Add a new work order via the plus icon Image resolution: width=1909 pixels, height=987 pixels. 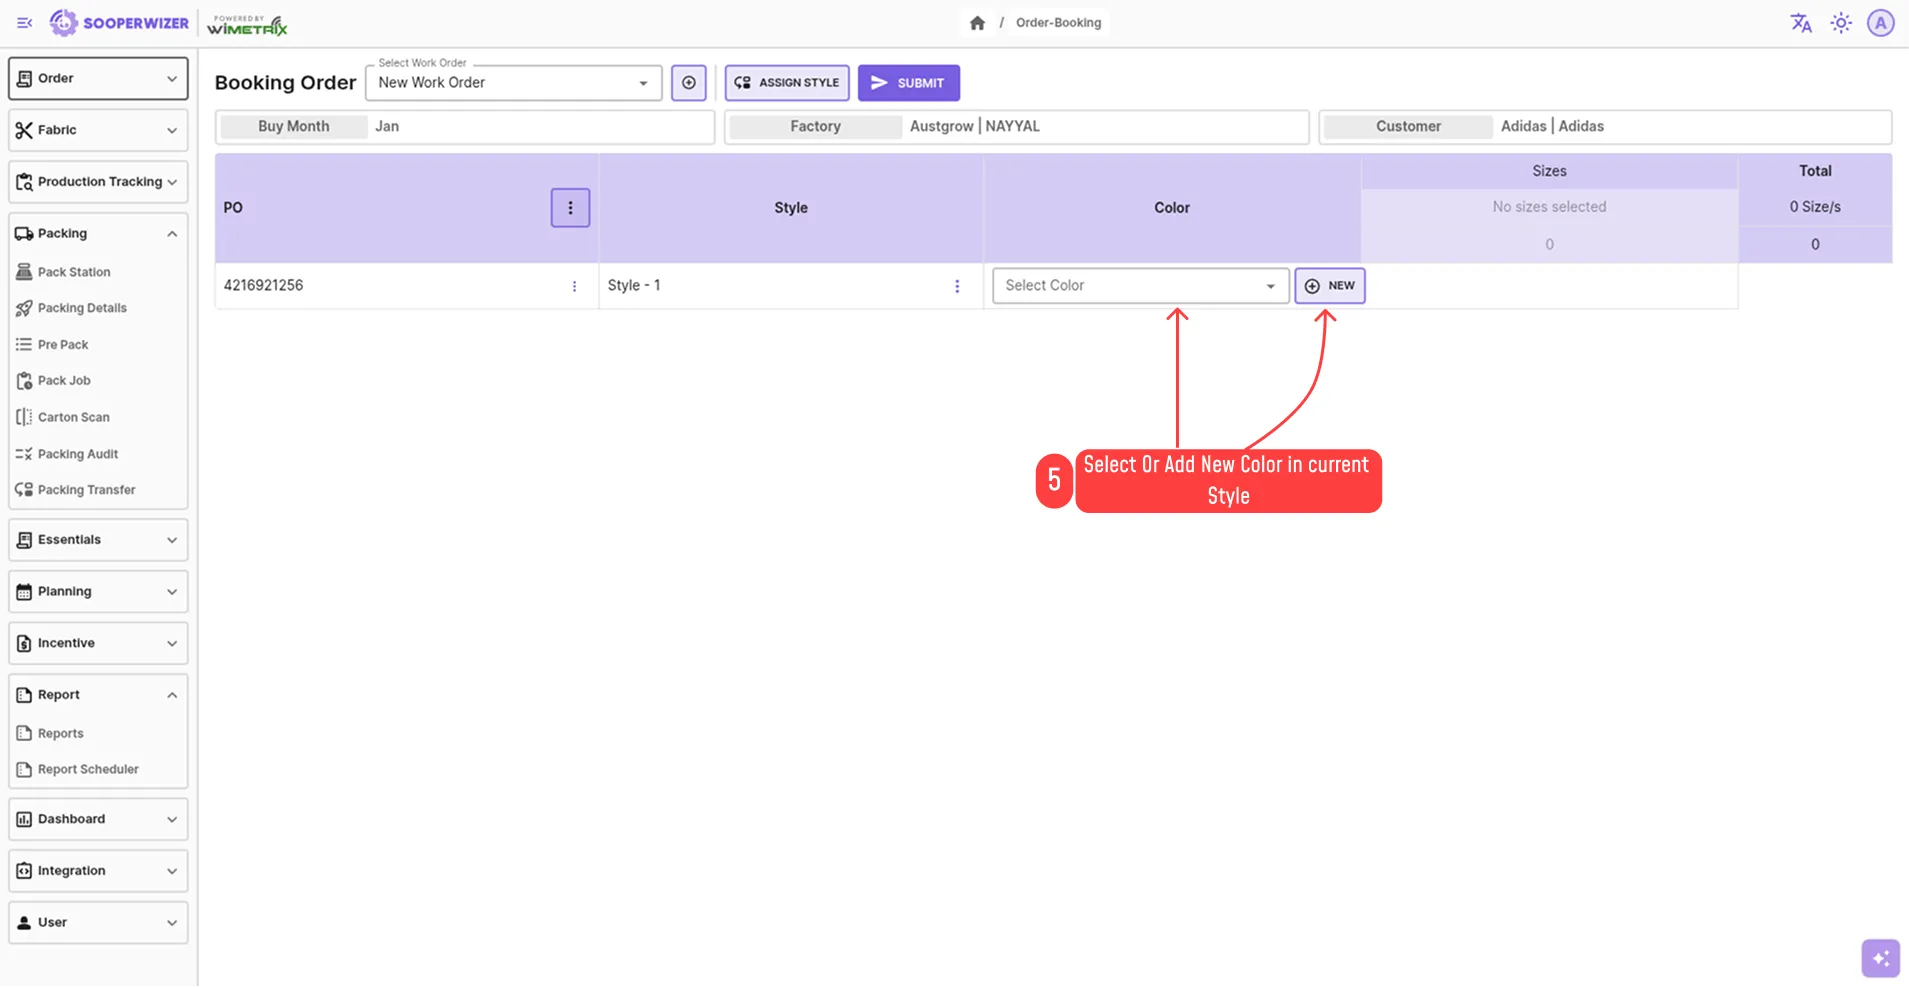(x=688, y=83)
